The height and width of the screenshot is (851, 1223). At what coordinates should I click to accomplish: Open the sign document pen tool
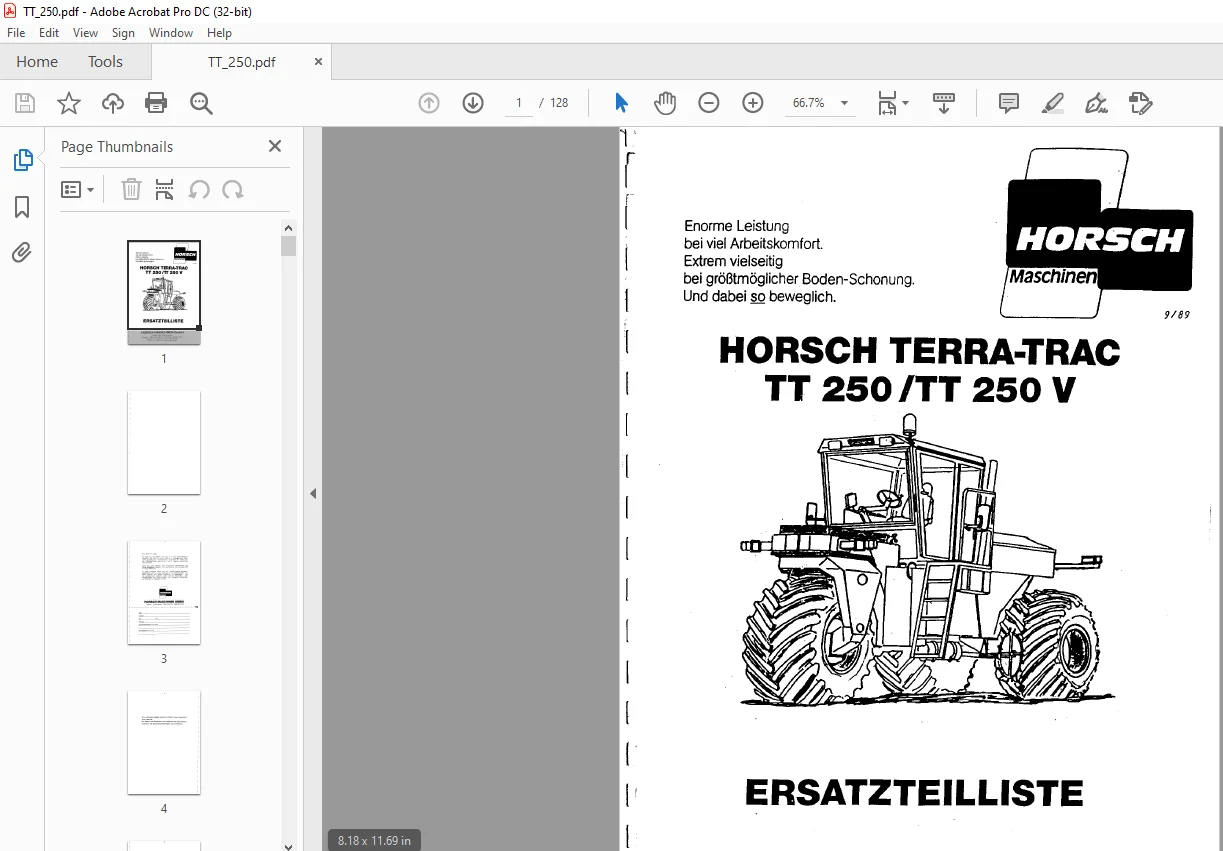(1097, 103)
